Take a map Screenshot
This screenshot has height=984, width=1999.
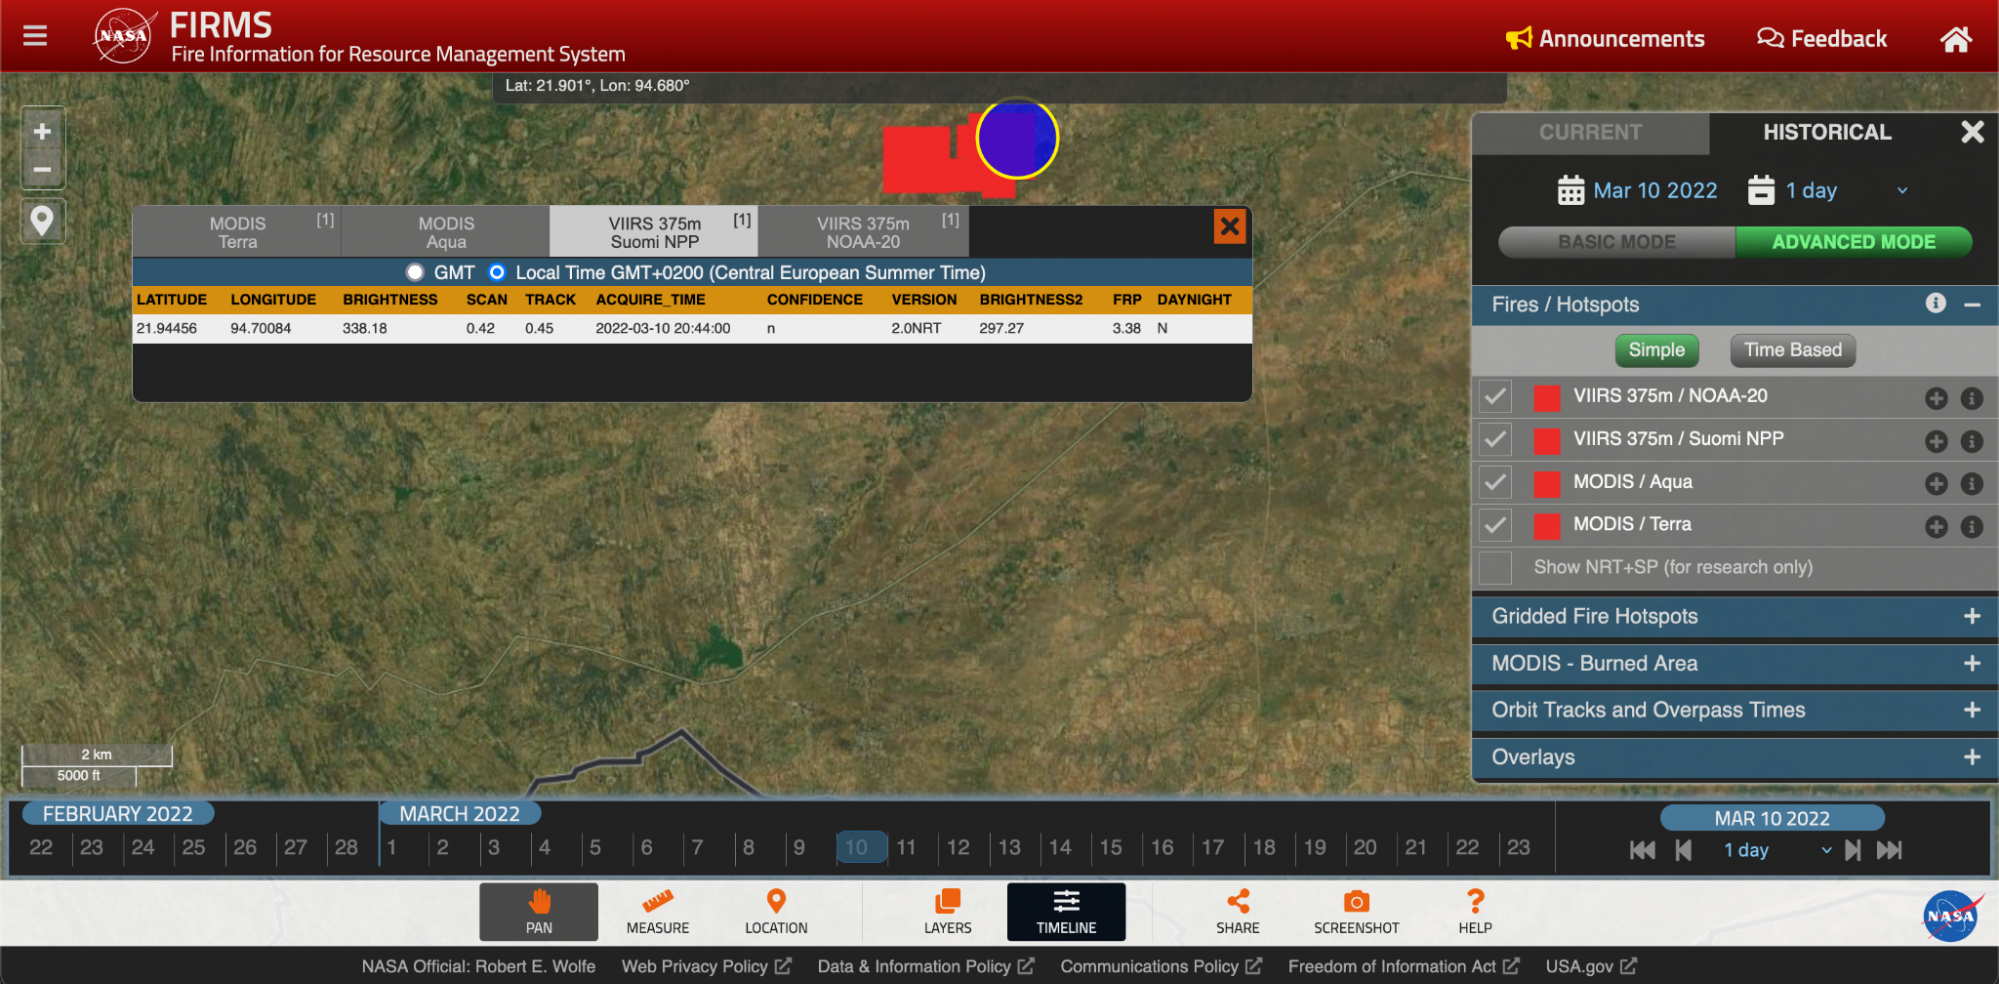[1356, 911]
